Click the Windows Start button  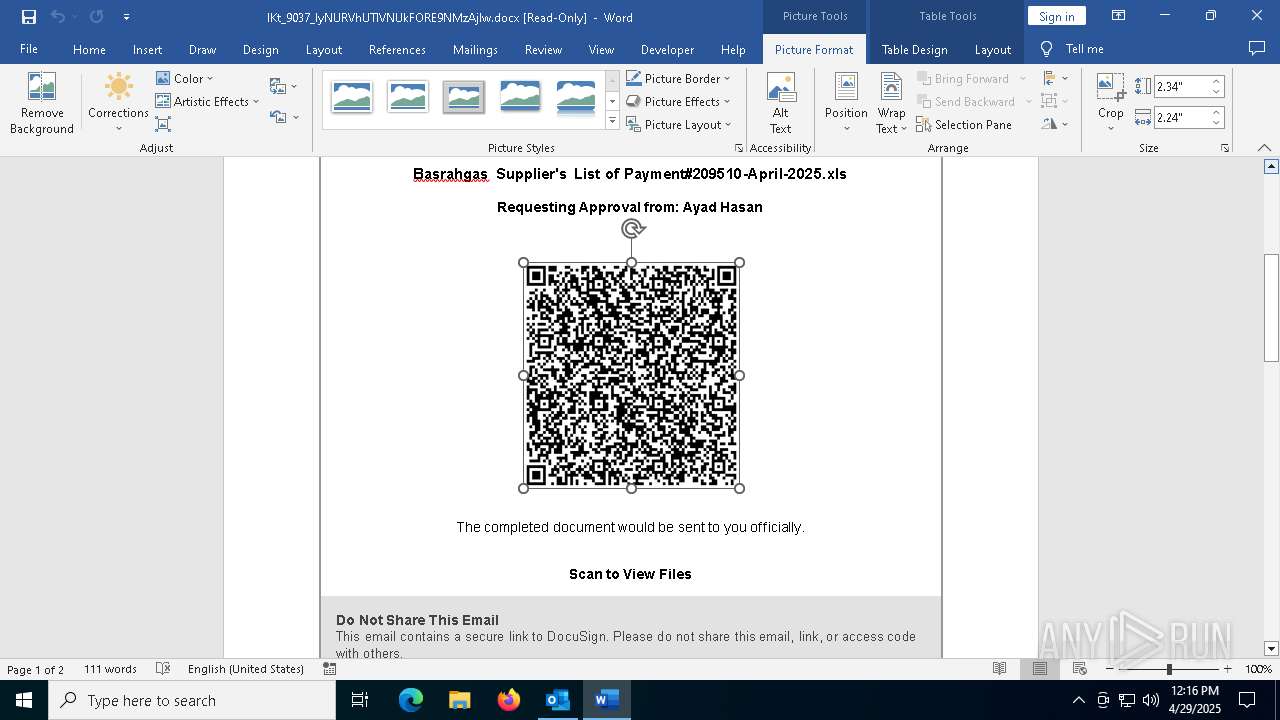(x=24, y=700)
